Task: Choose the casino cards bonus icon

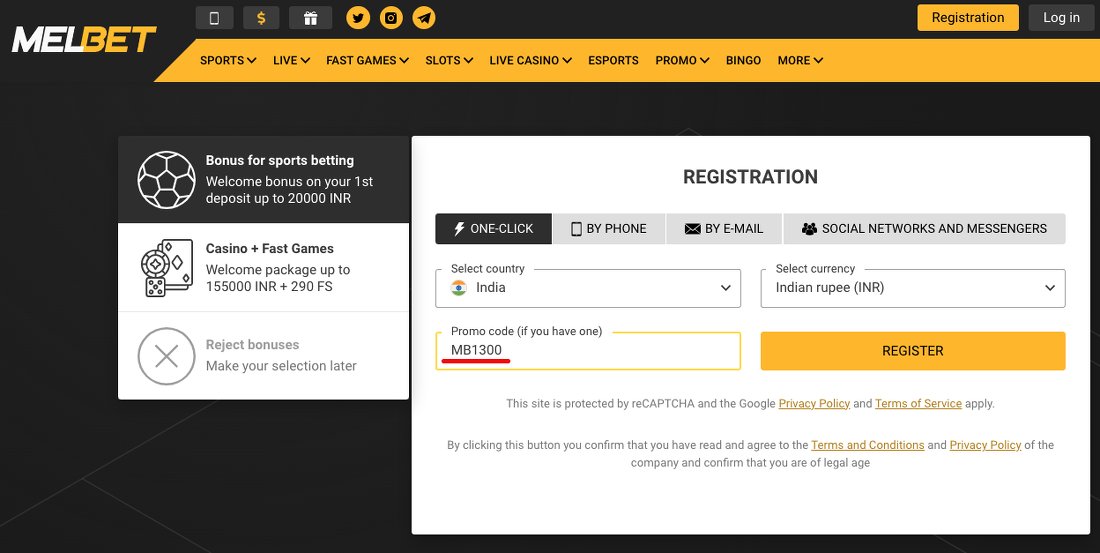Action: [x=166, y=268]
